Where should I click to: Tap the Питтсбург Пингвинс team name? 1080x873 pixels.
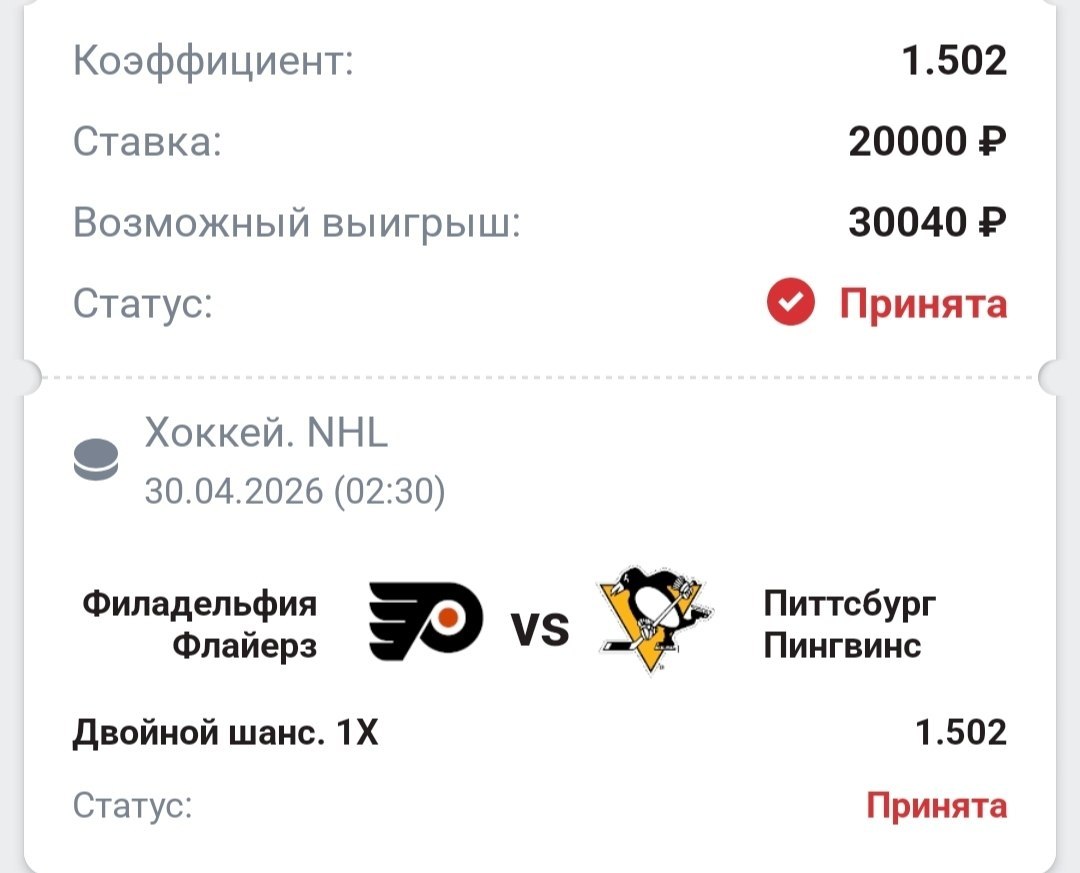tap(851, 625)
